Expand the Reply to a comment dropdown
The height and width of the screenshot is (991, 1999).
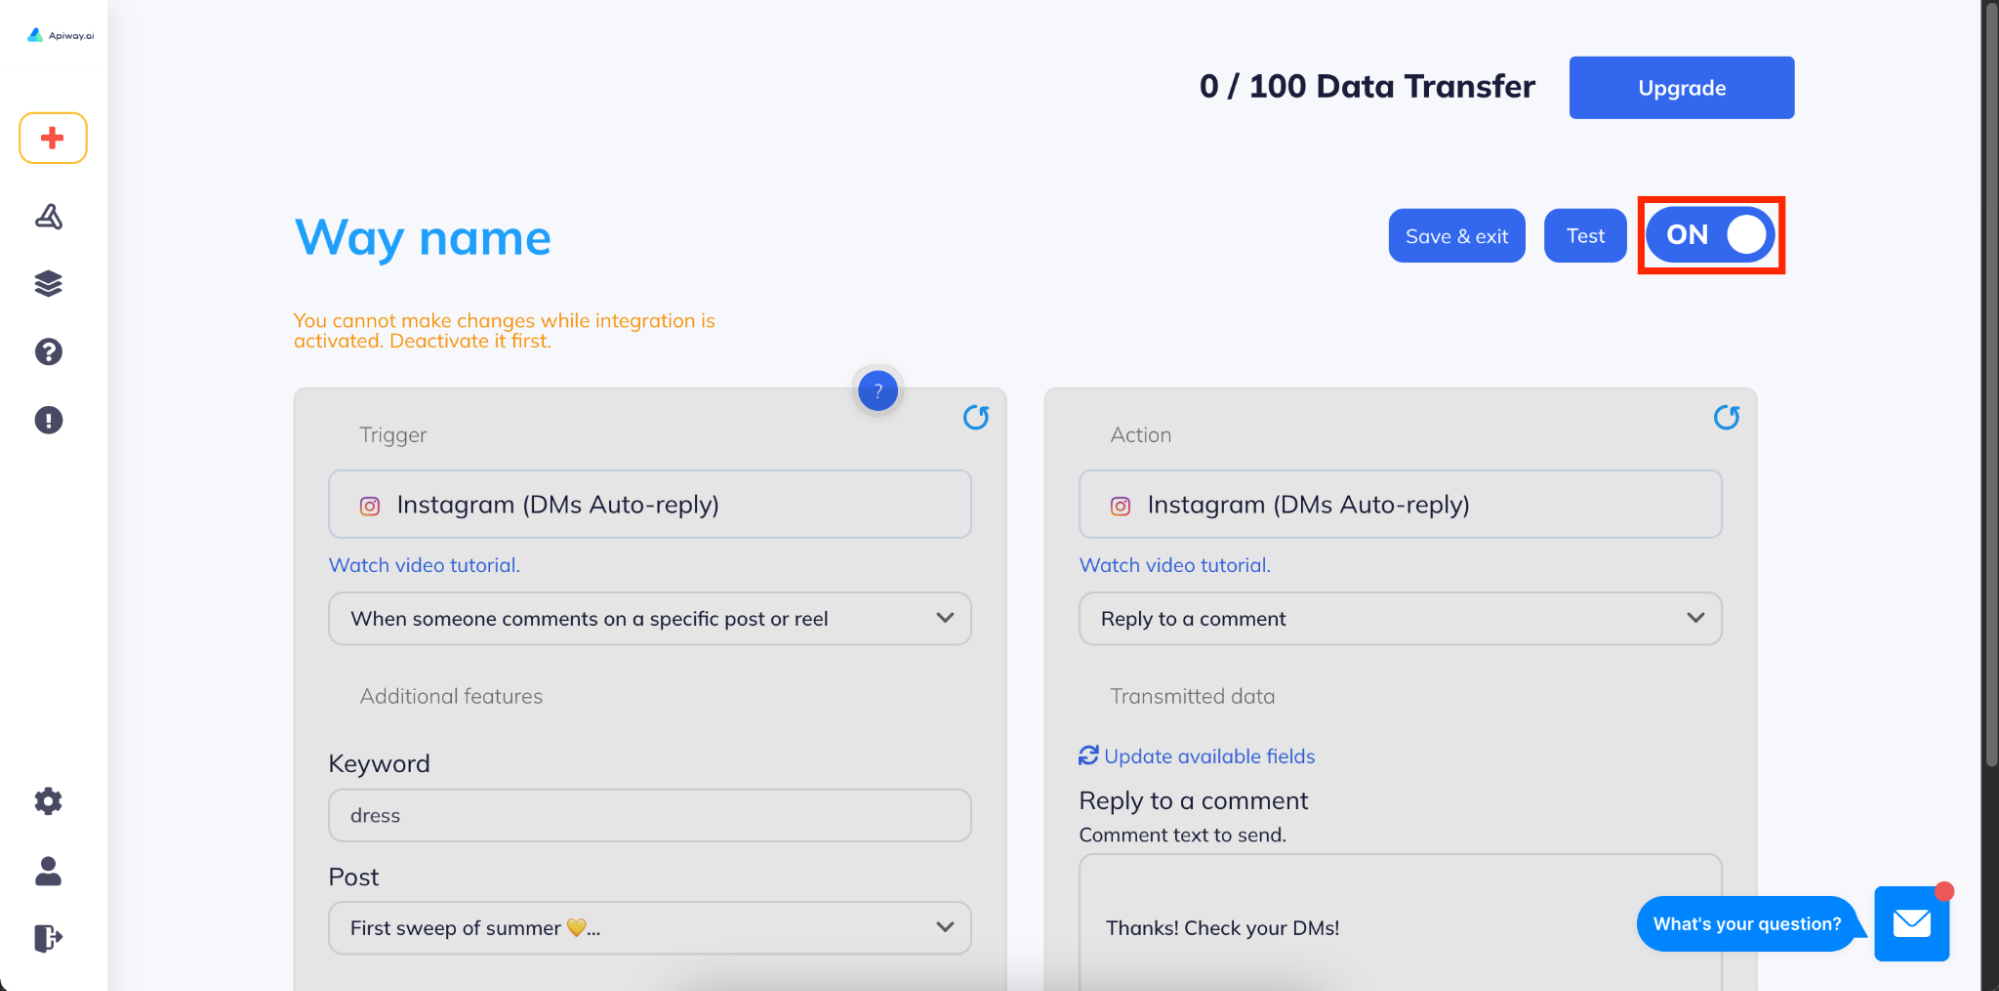[x=1400, y=619]
